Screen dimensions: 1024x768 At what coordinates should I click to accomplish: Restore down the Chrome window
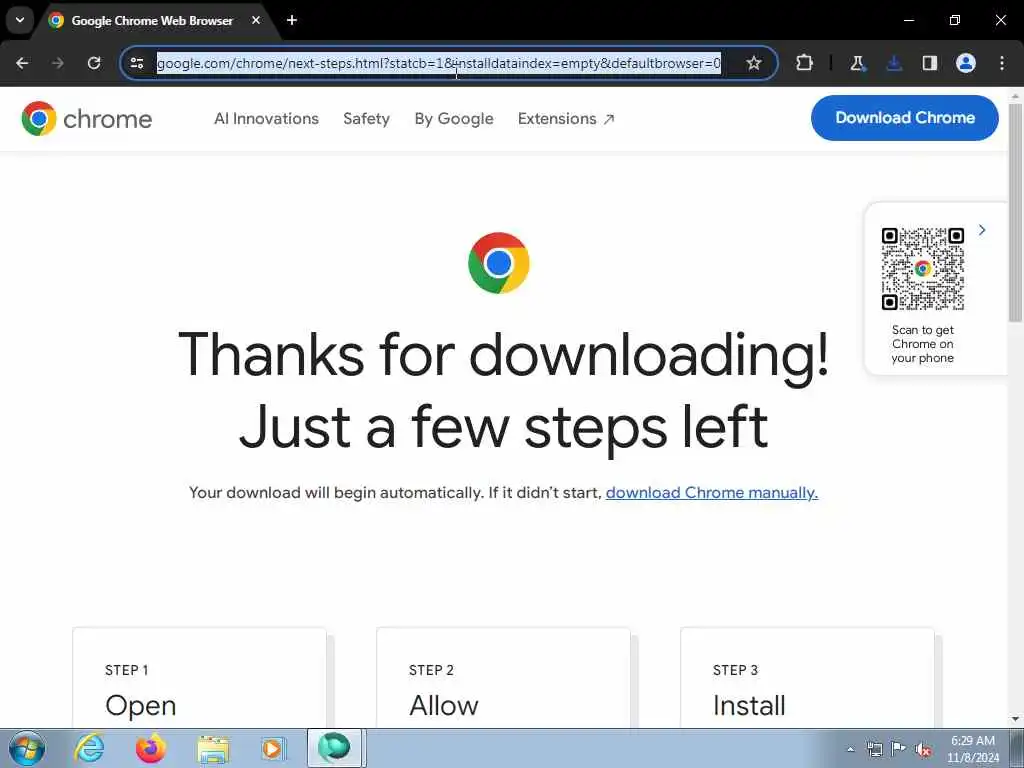pos(955,20)
